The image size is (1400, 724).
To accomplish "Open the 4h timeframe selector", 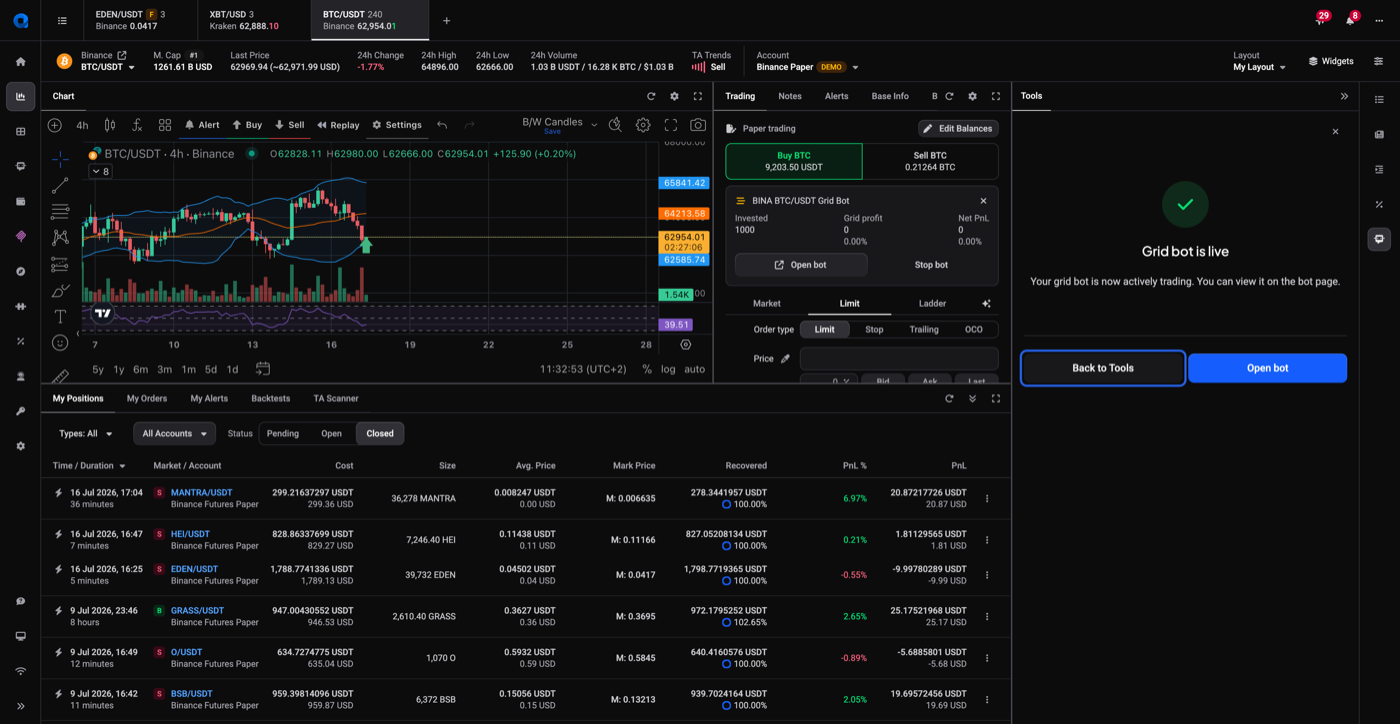I will [82, 125].
